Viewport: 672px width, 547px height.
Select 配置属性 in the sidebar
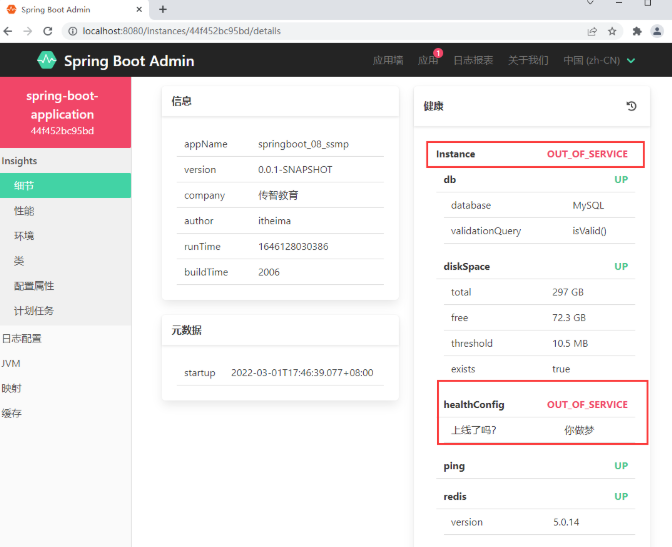[x=66, y=286]
